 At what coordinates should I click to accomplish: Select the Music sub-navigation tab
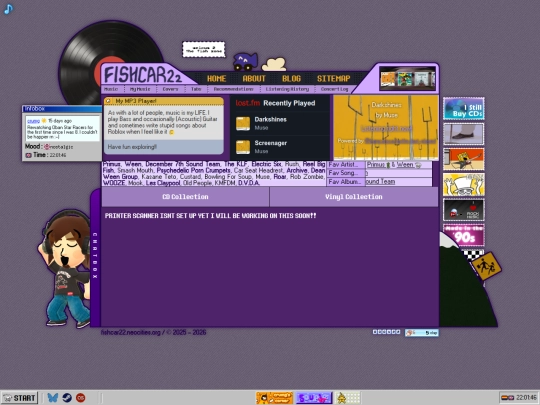pos(111,89)
